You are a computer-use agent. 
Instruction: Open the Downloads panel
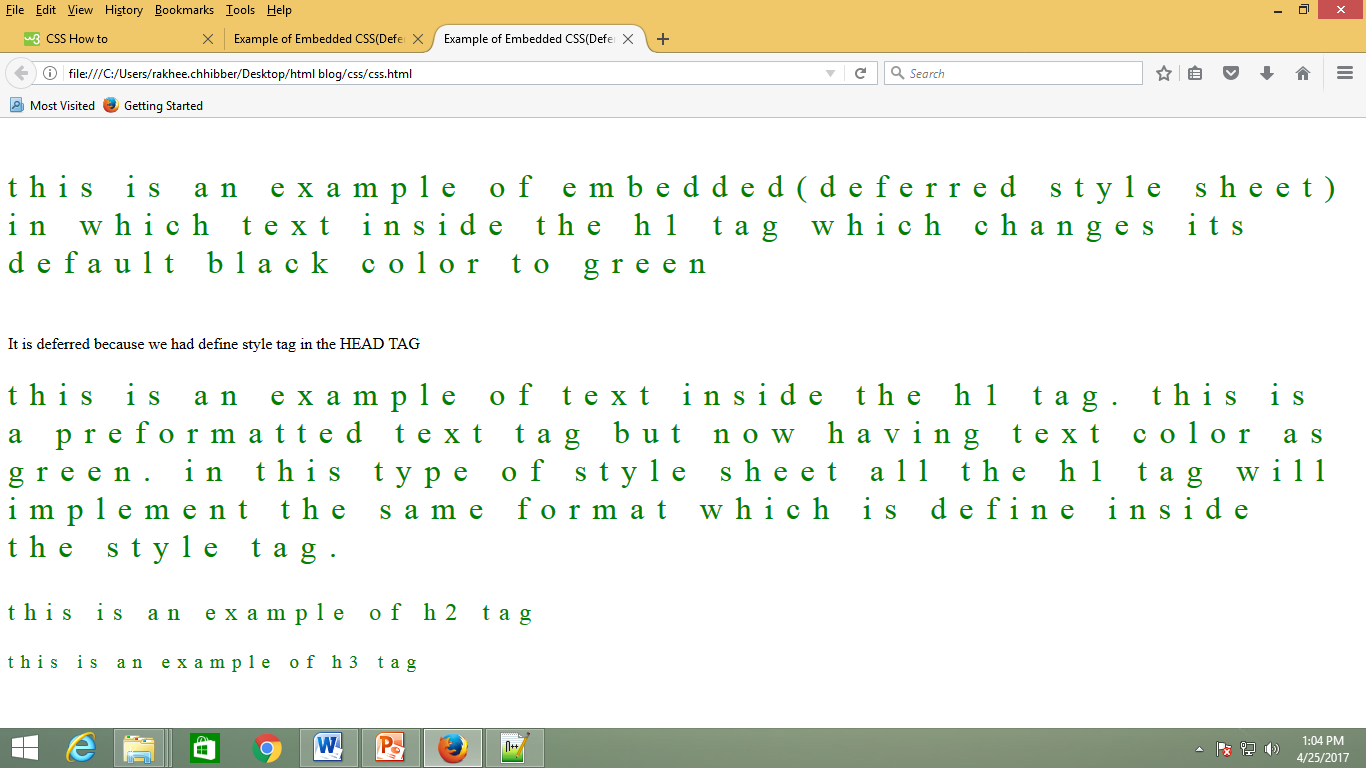point(1266,72)
